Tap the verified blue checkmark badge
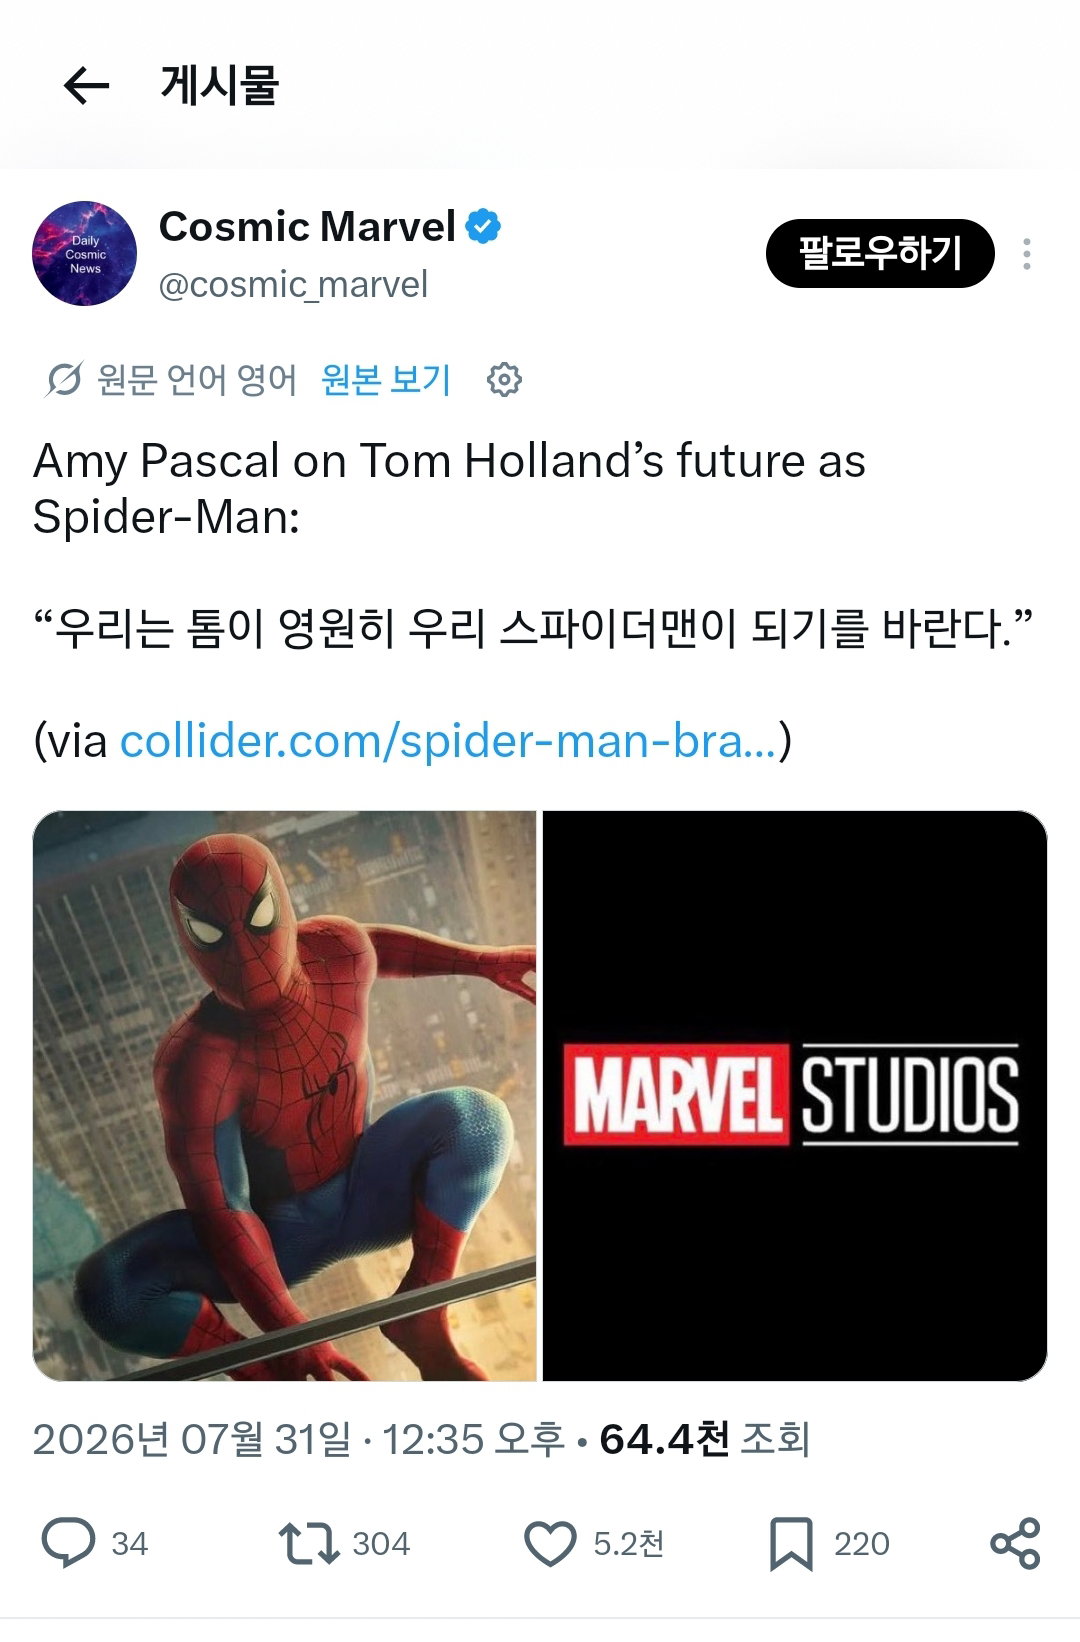The image size is (1080, 1642). pyautogui.click(x=484, y=227)
